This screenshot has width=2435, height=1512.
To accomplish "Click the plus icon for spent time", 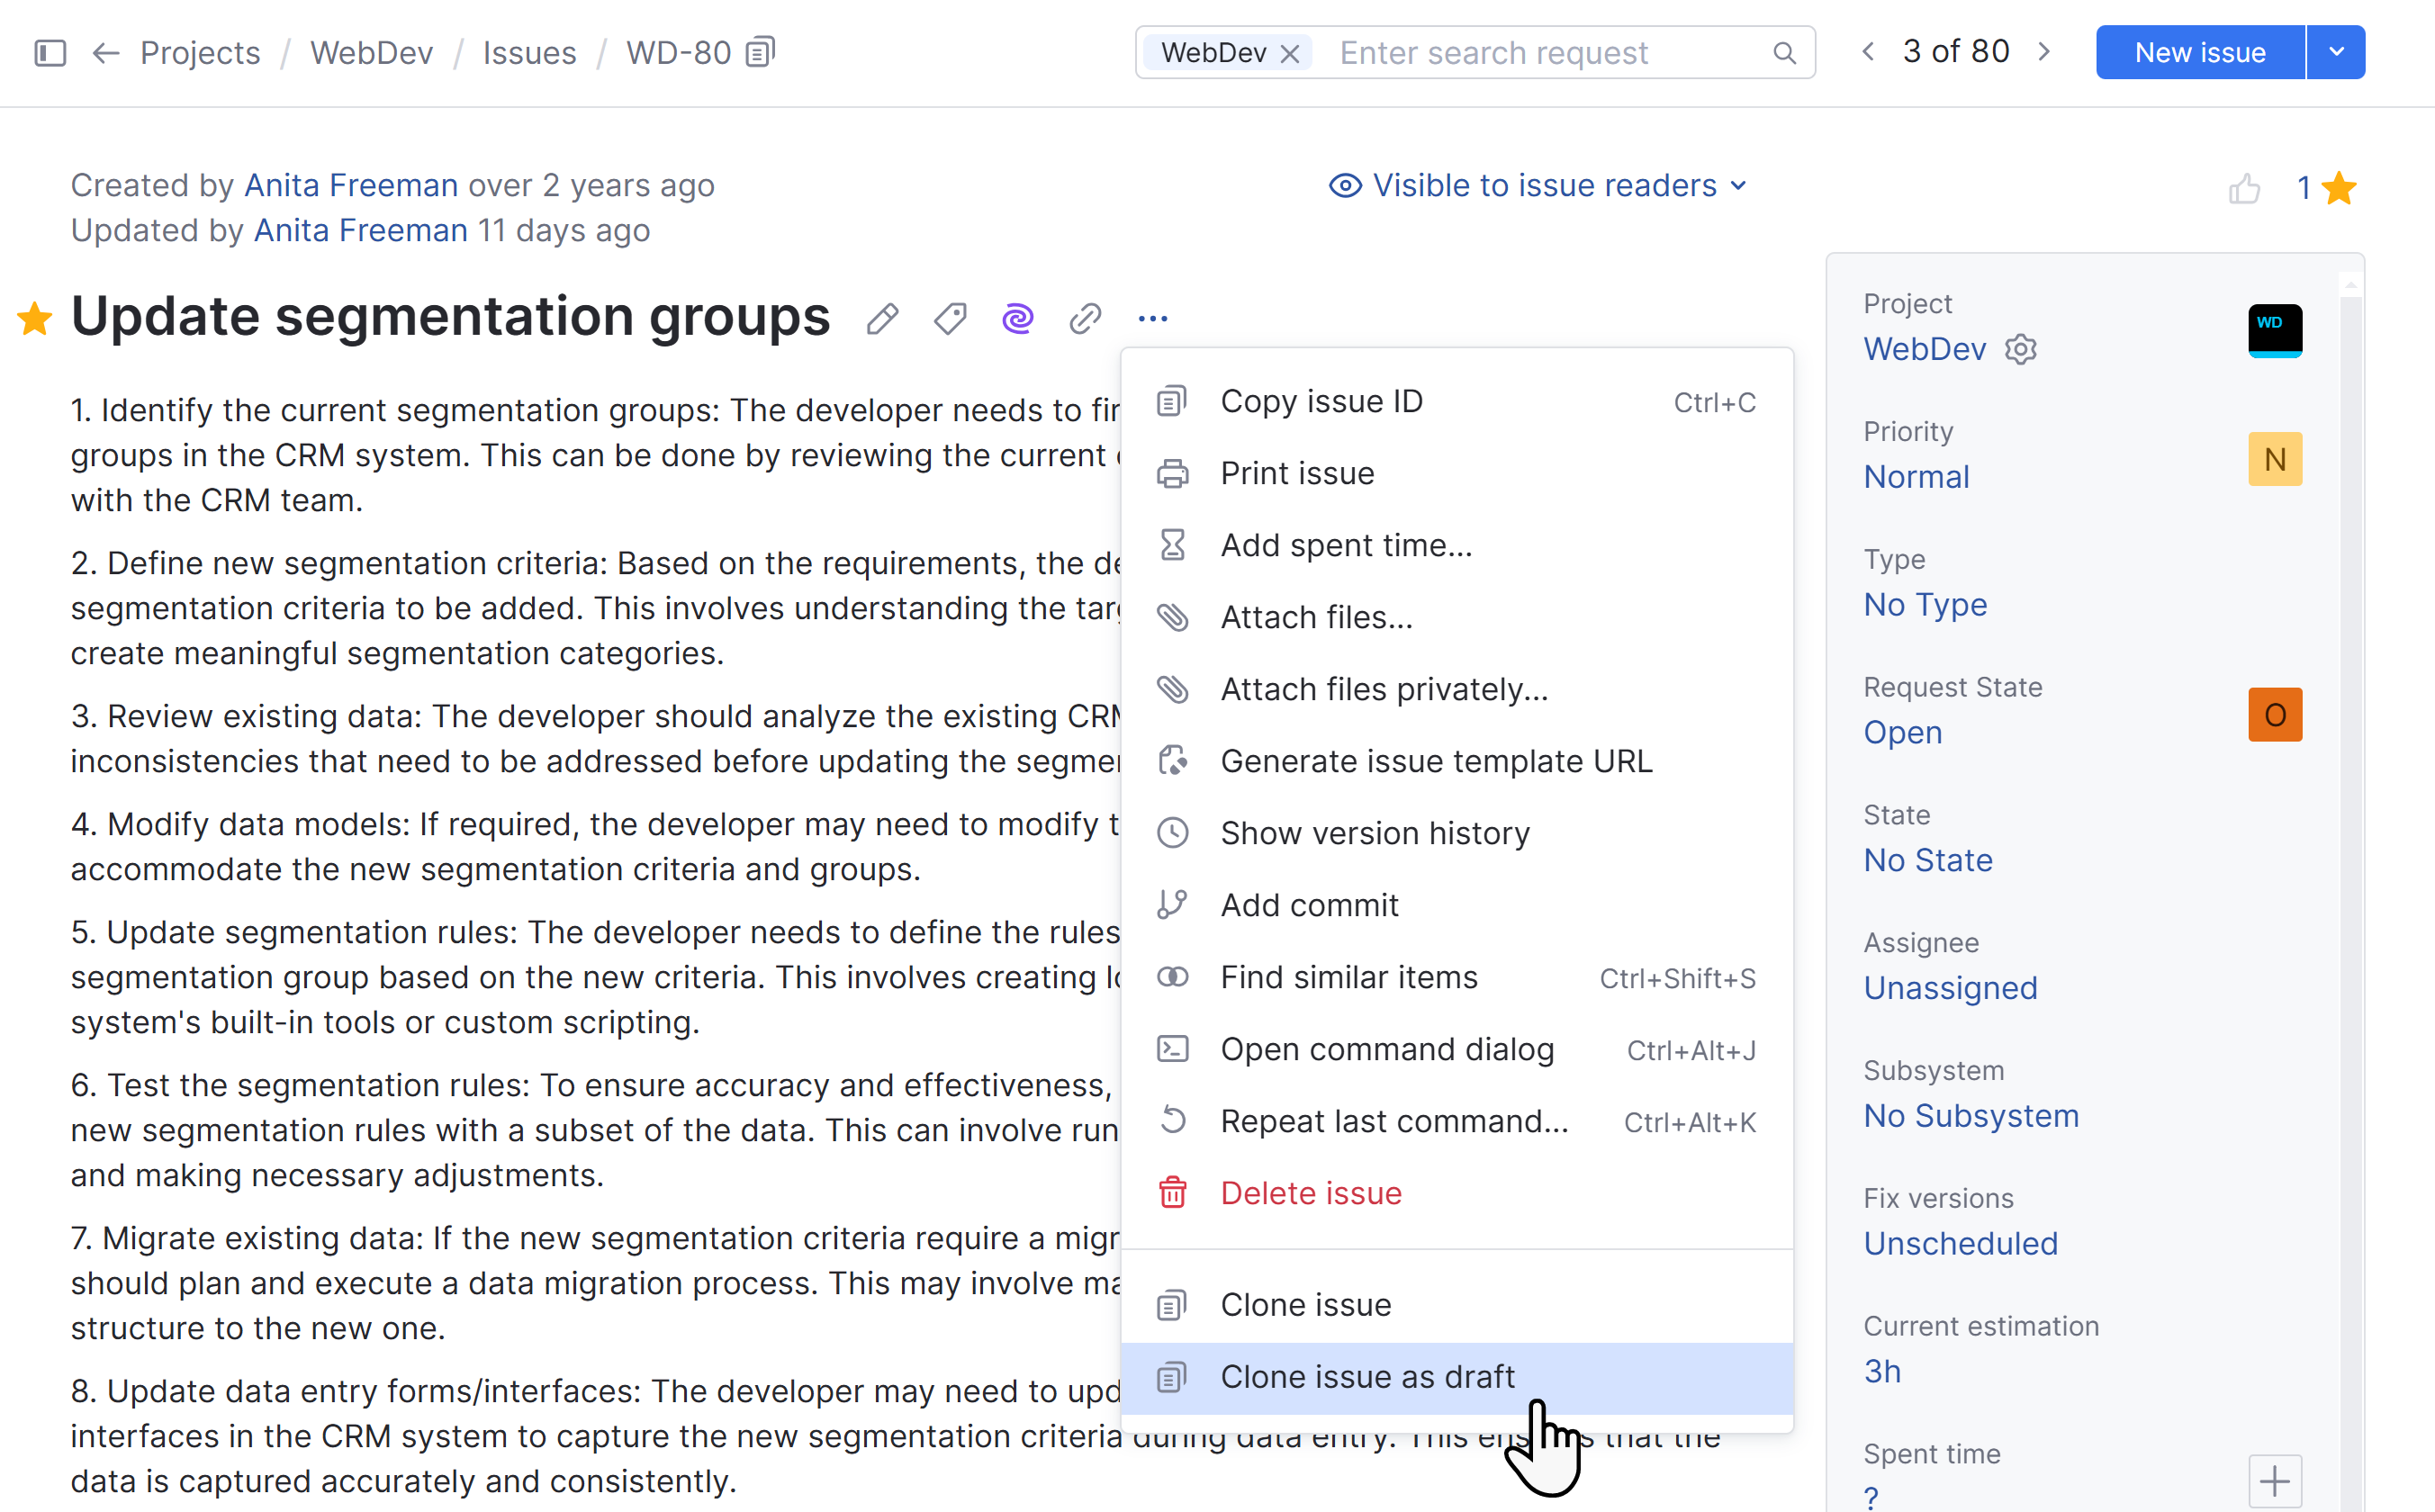I will pyautogui.click(x=2274, y=1481).
